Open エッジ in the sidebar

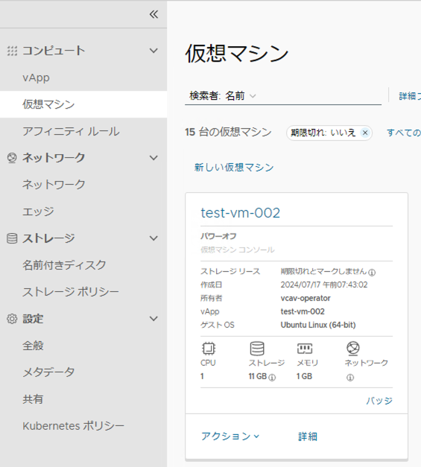pyautogui.click(x=38, y=211)
